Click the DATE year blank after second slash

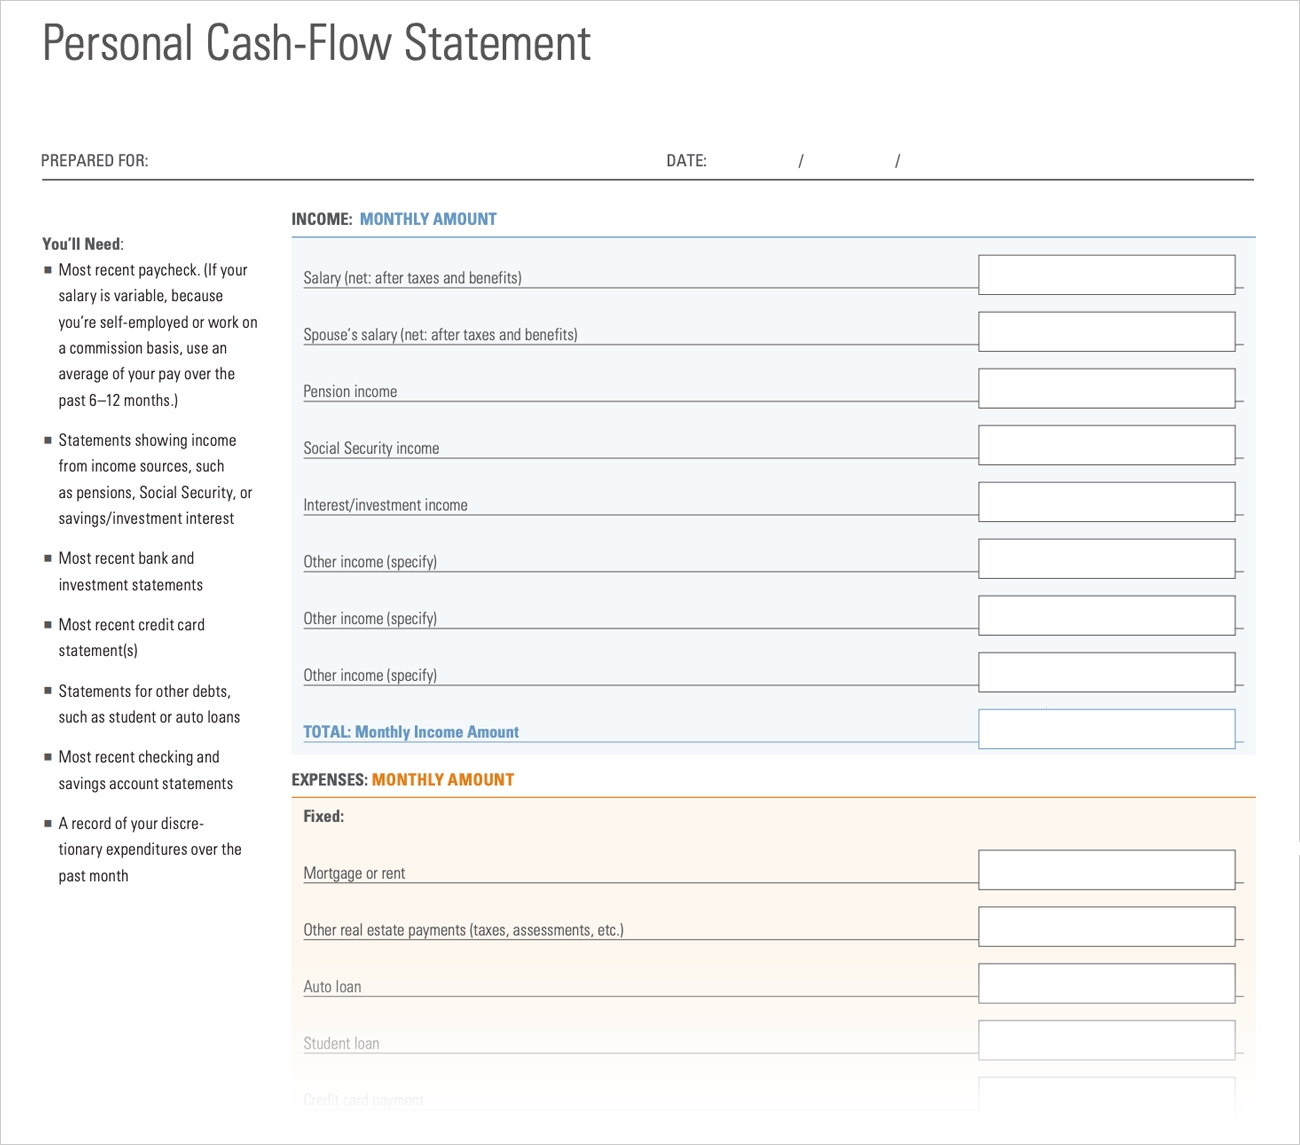point(960,162)
